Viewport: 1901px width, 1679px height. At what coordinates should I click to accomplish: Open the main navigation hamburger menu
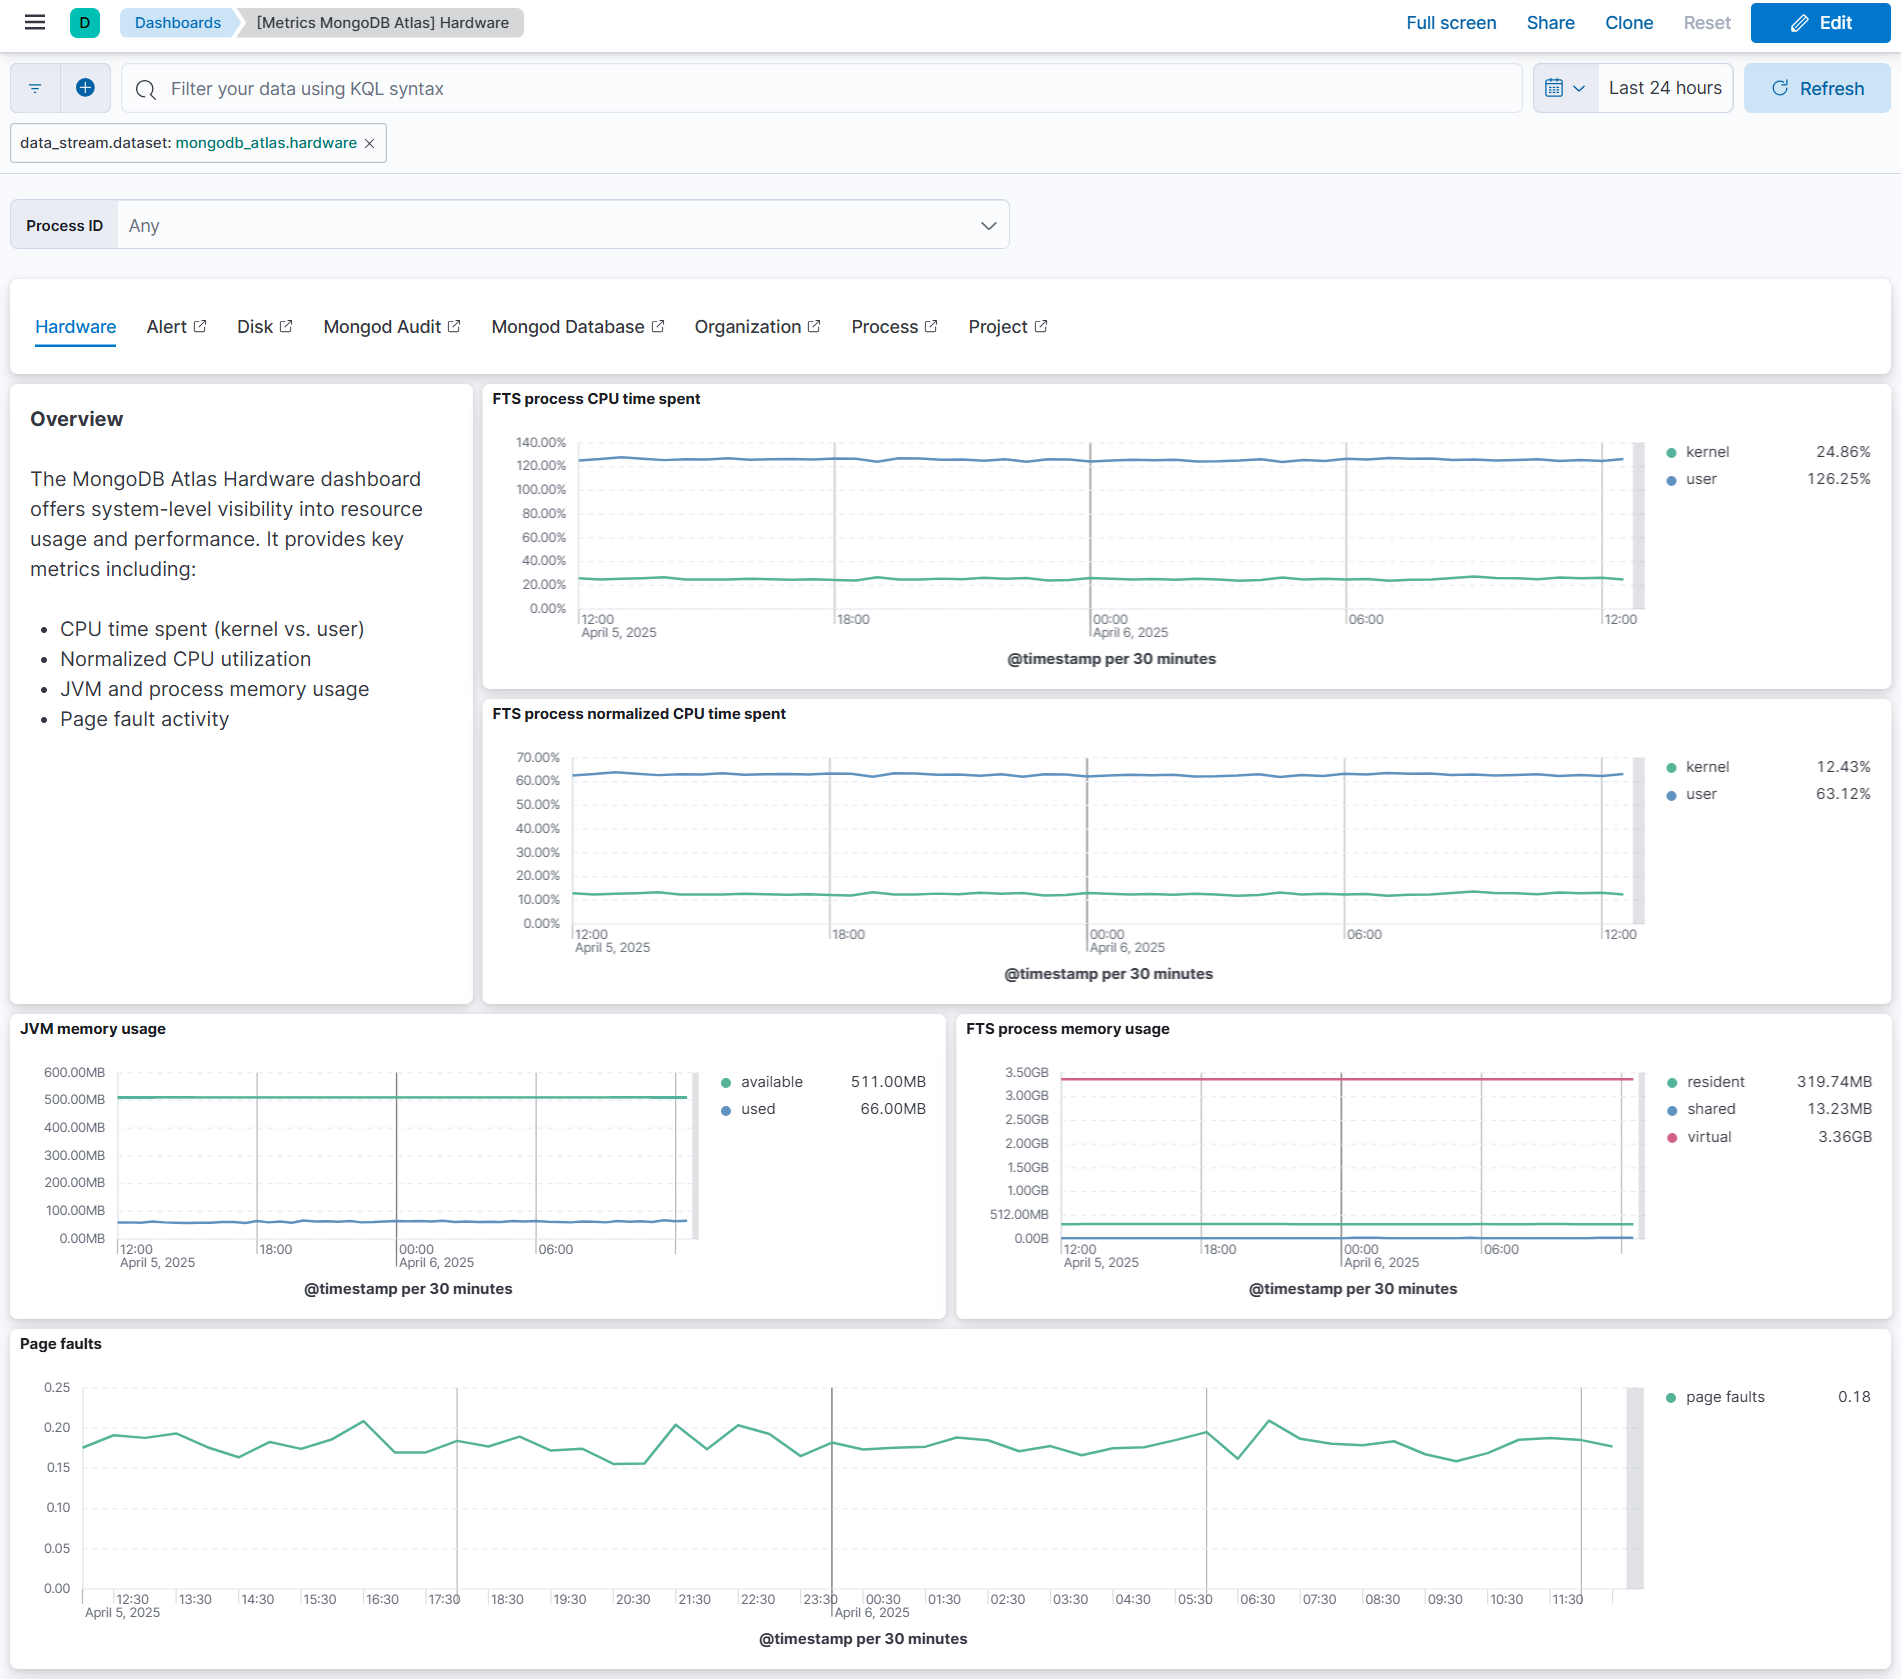click(34, 22)
